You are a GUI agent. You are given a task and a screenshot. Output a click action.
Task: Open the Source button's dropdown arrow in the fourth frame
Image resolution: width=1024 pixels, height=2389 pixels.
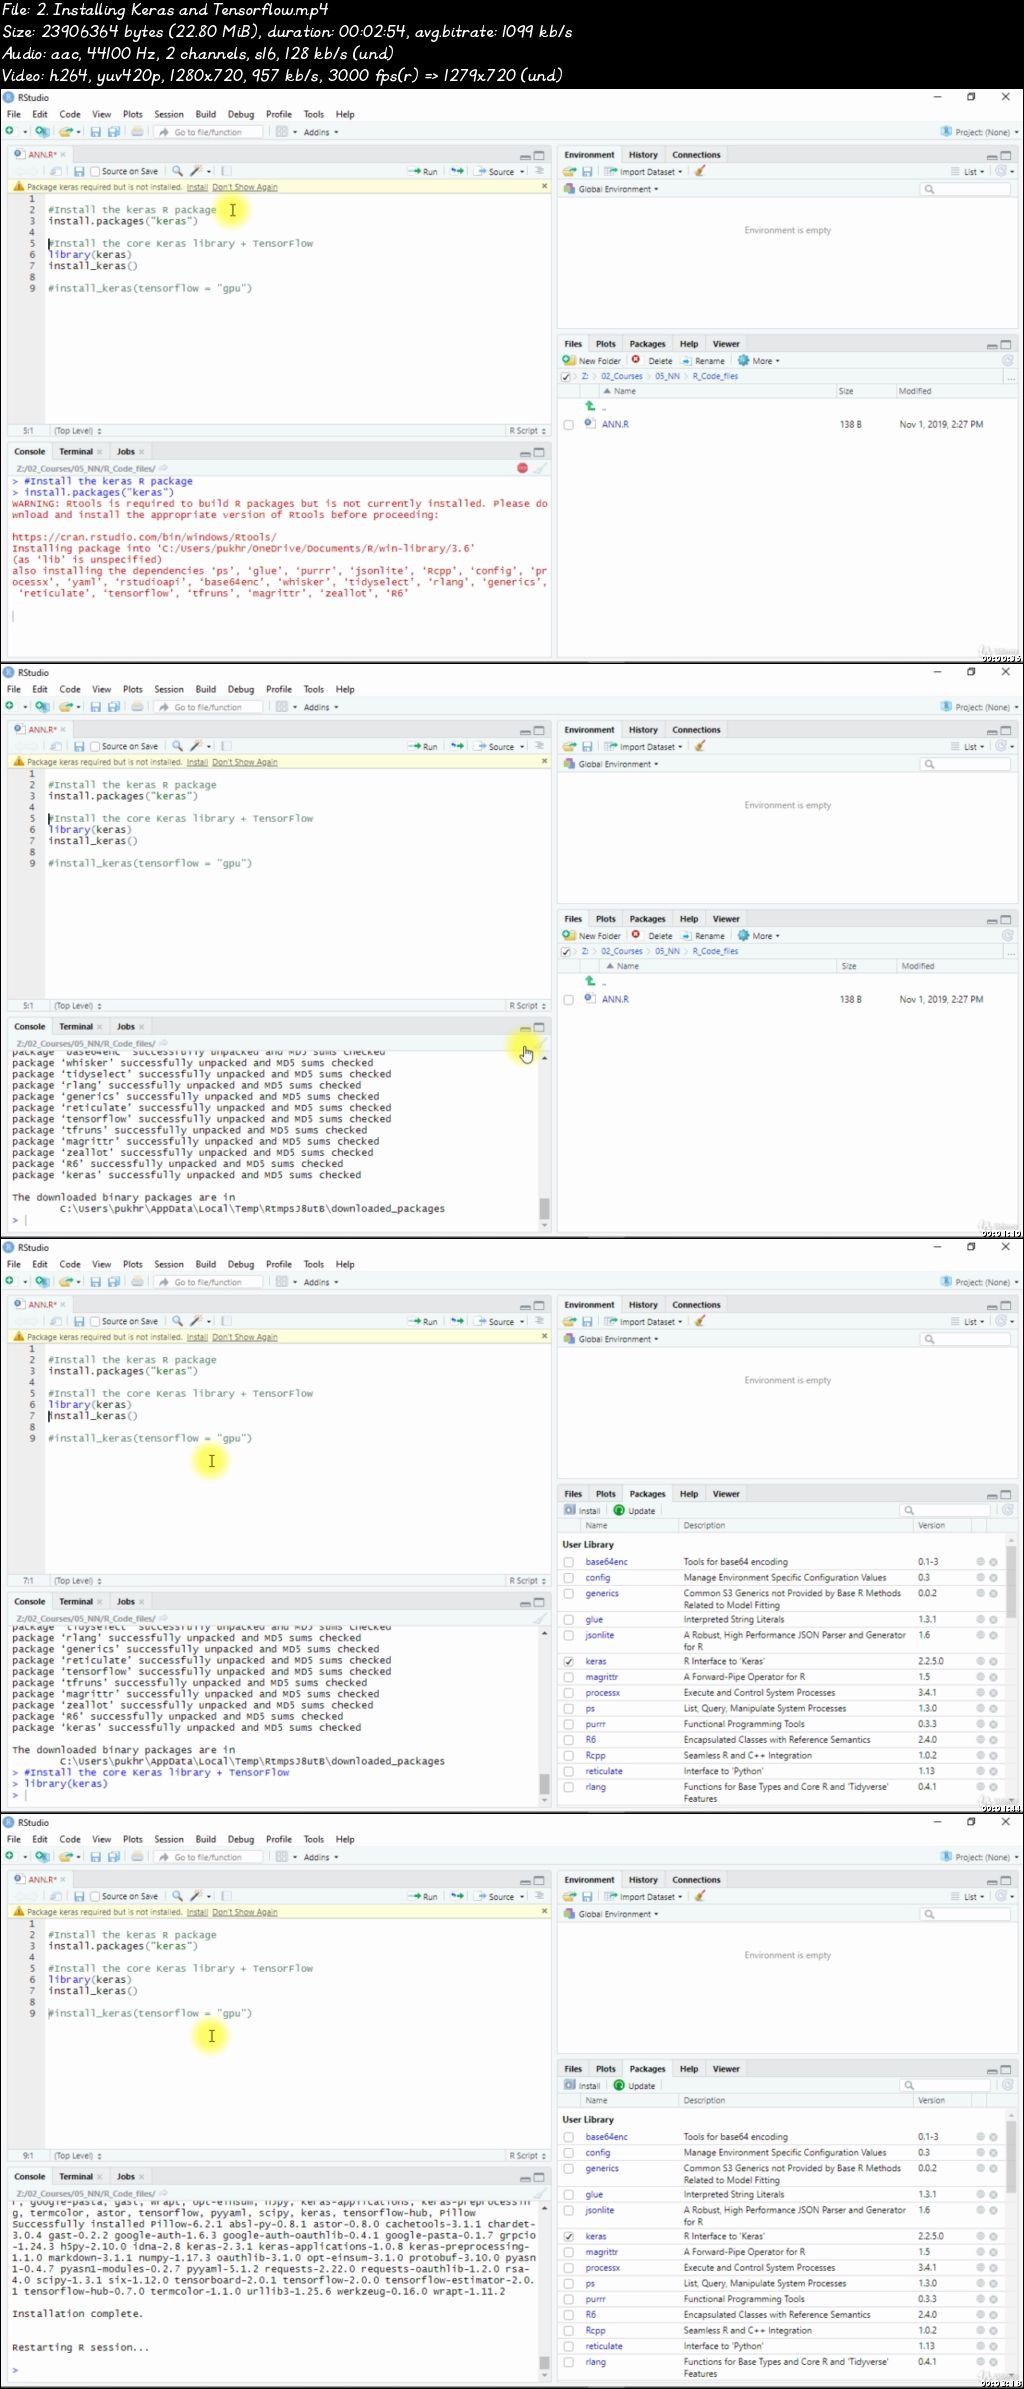[522, 1896]
